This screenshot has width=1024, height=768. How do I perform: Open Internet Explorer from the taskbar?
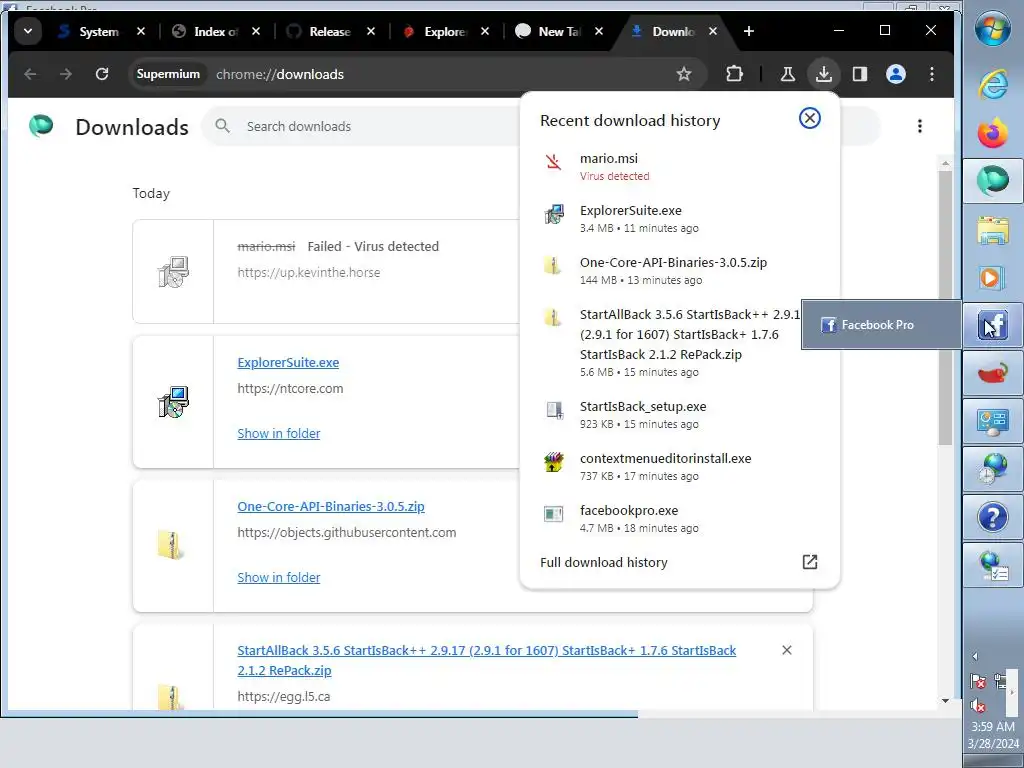tap(993, 84)
